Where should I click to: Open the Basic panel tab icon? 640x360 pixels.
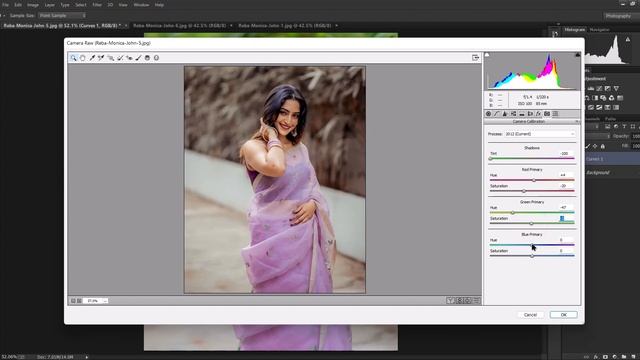488,114
